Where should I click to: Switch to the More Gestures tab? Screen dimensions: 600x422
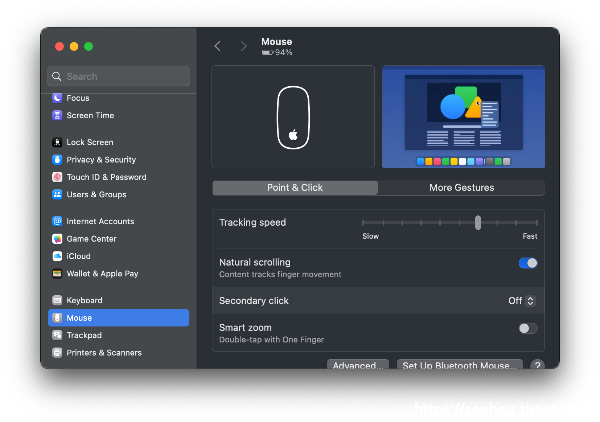[461, 188]
